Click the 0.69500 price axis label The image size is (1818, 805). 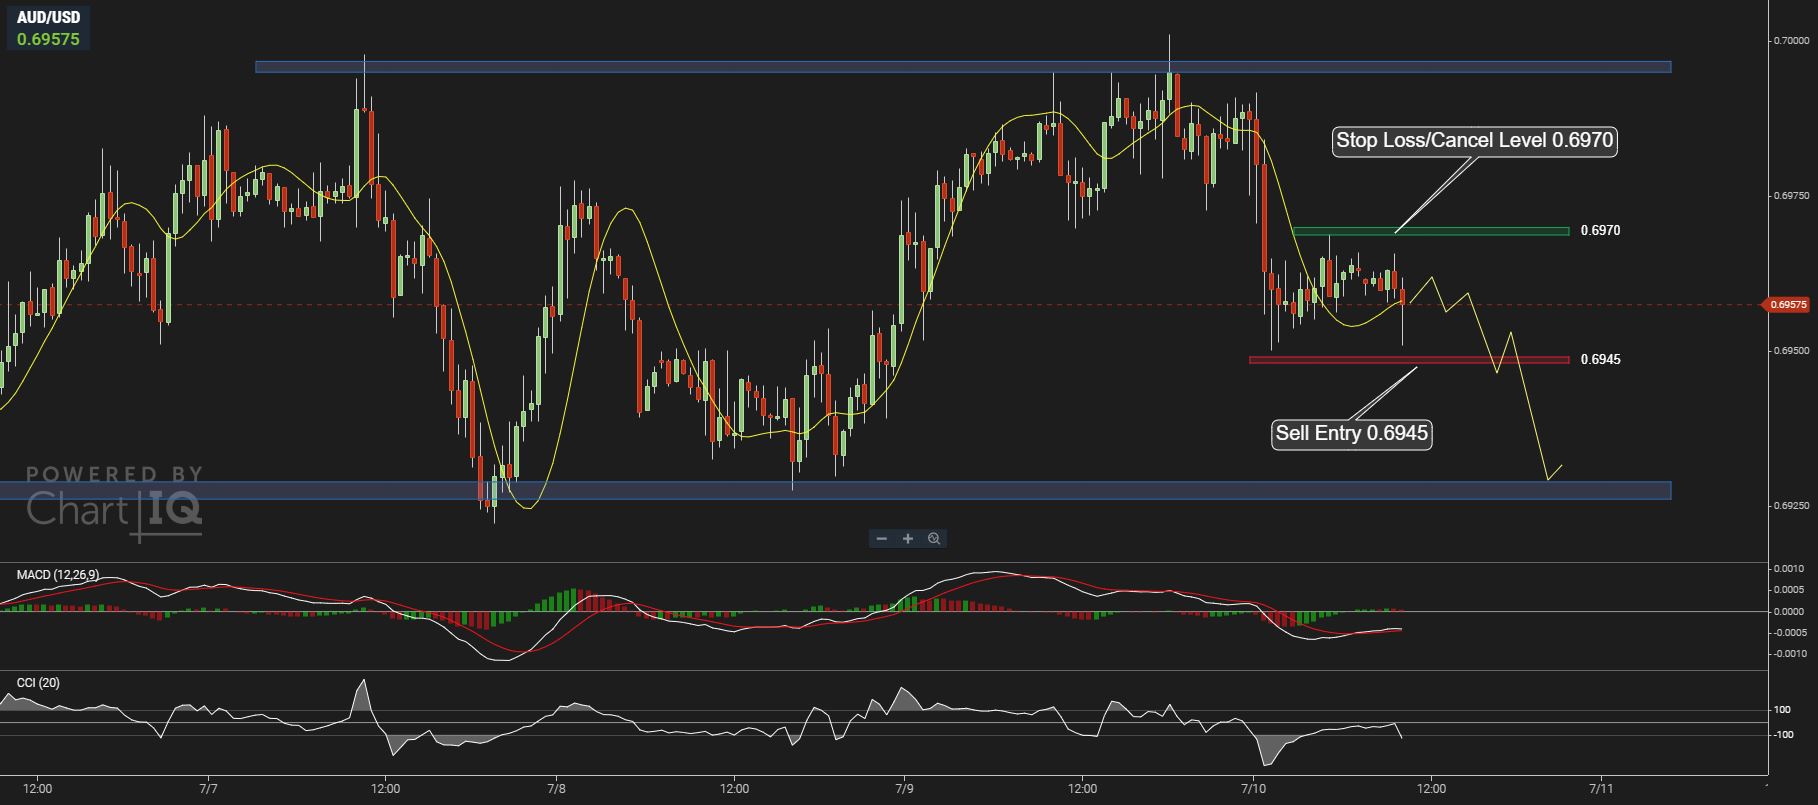(x=1791, y=351)
